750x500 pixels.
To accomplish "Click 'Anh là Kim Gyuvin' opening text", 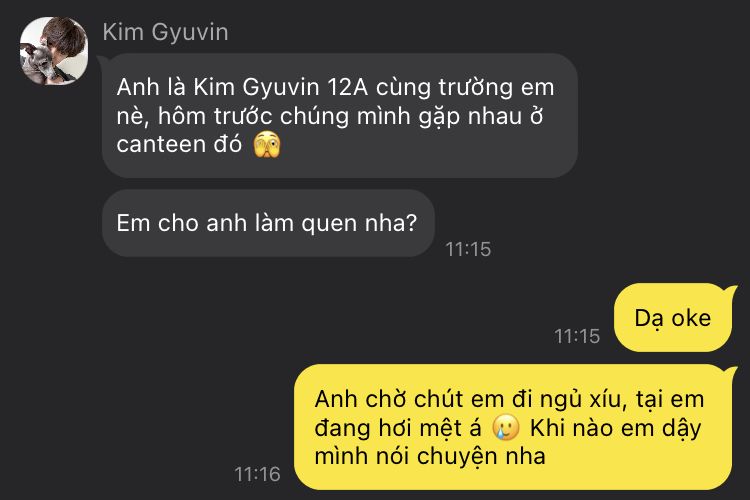I will click(x=218, y=88).
